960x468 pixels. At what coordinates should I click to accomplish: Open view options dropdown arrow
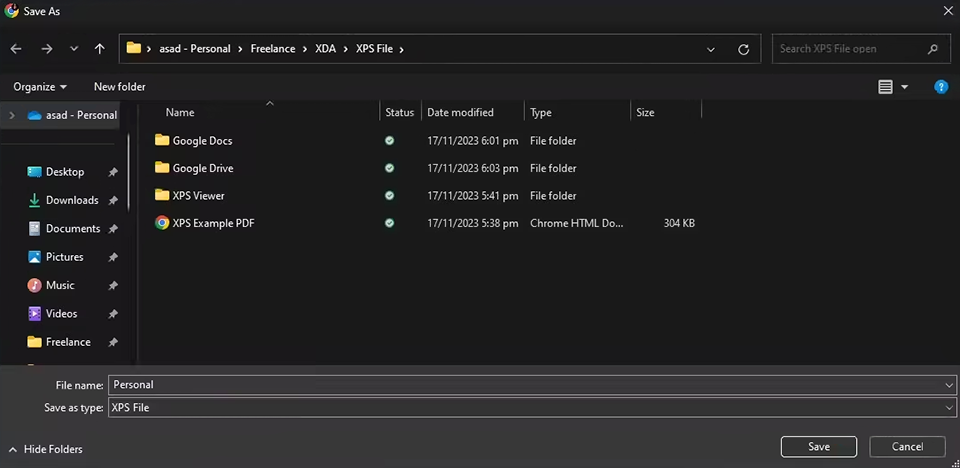coord(904,88)
